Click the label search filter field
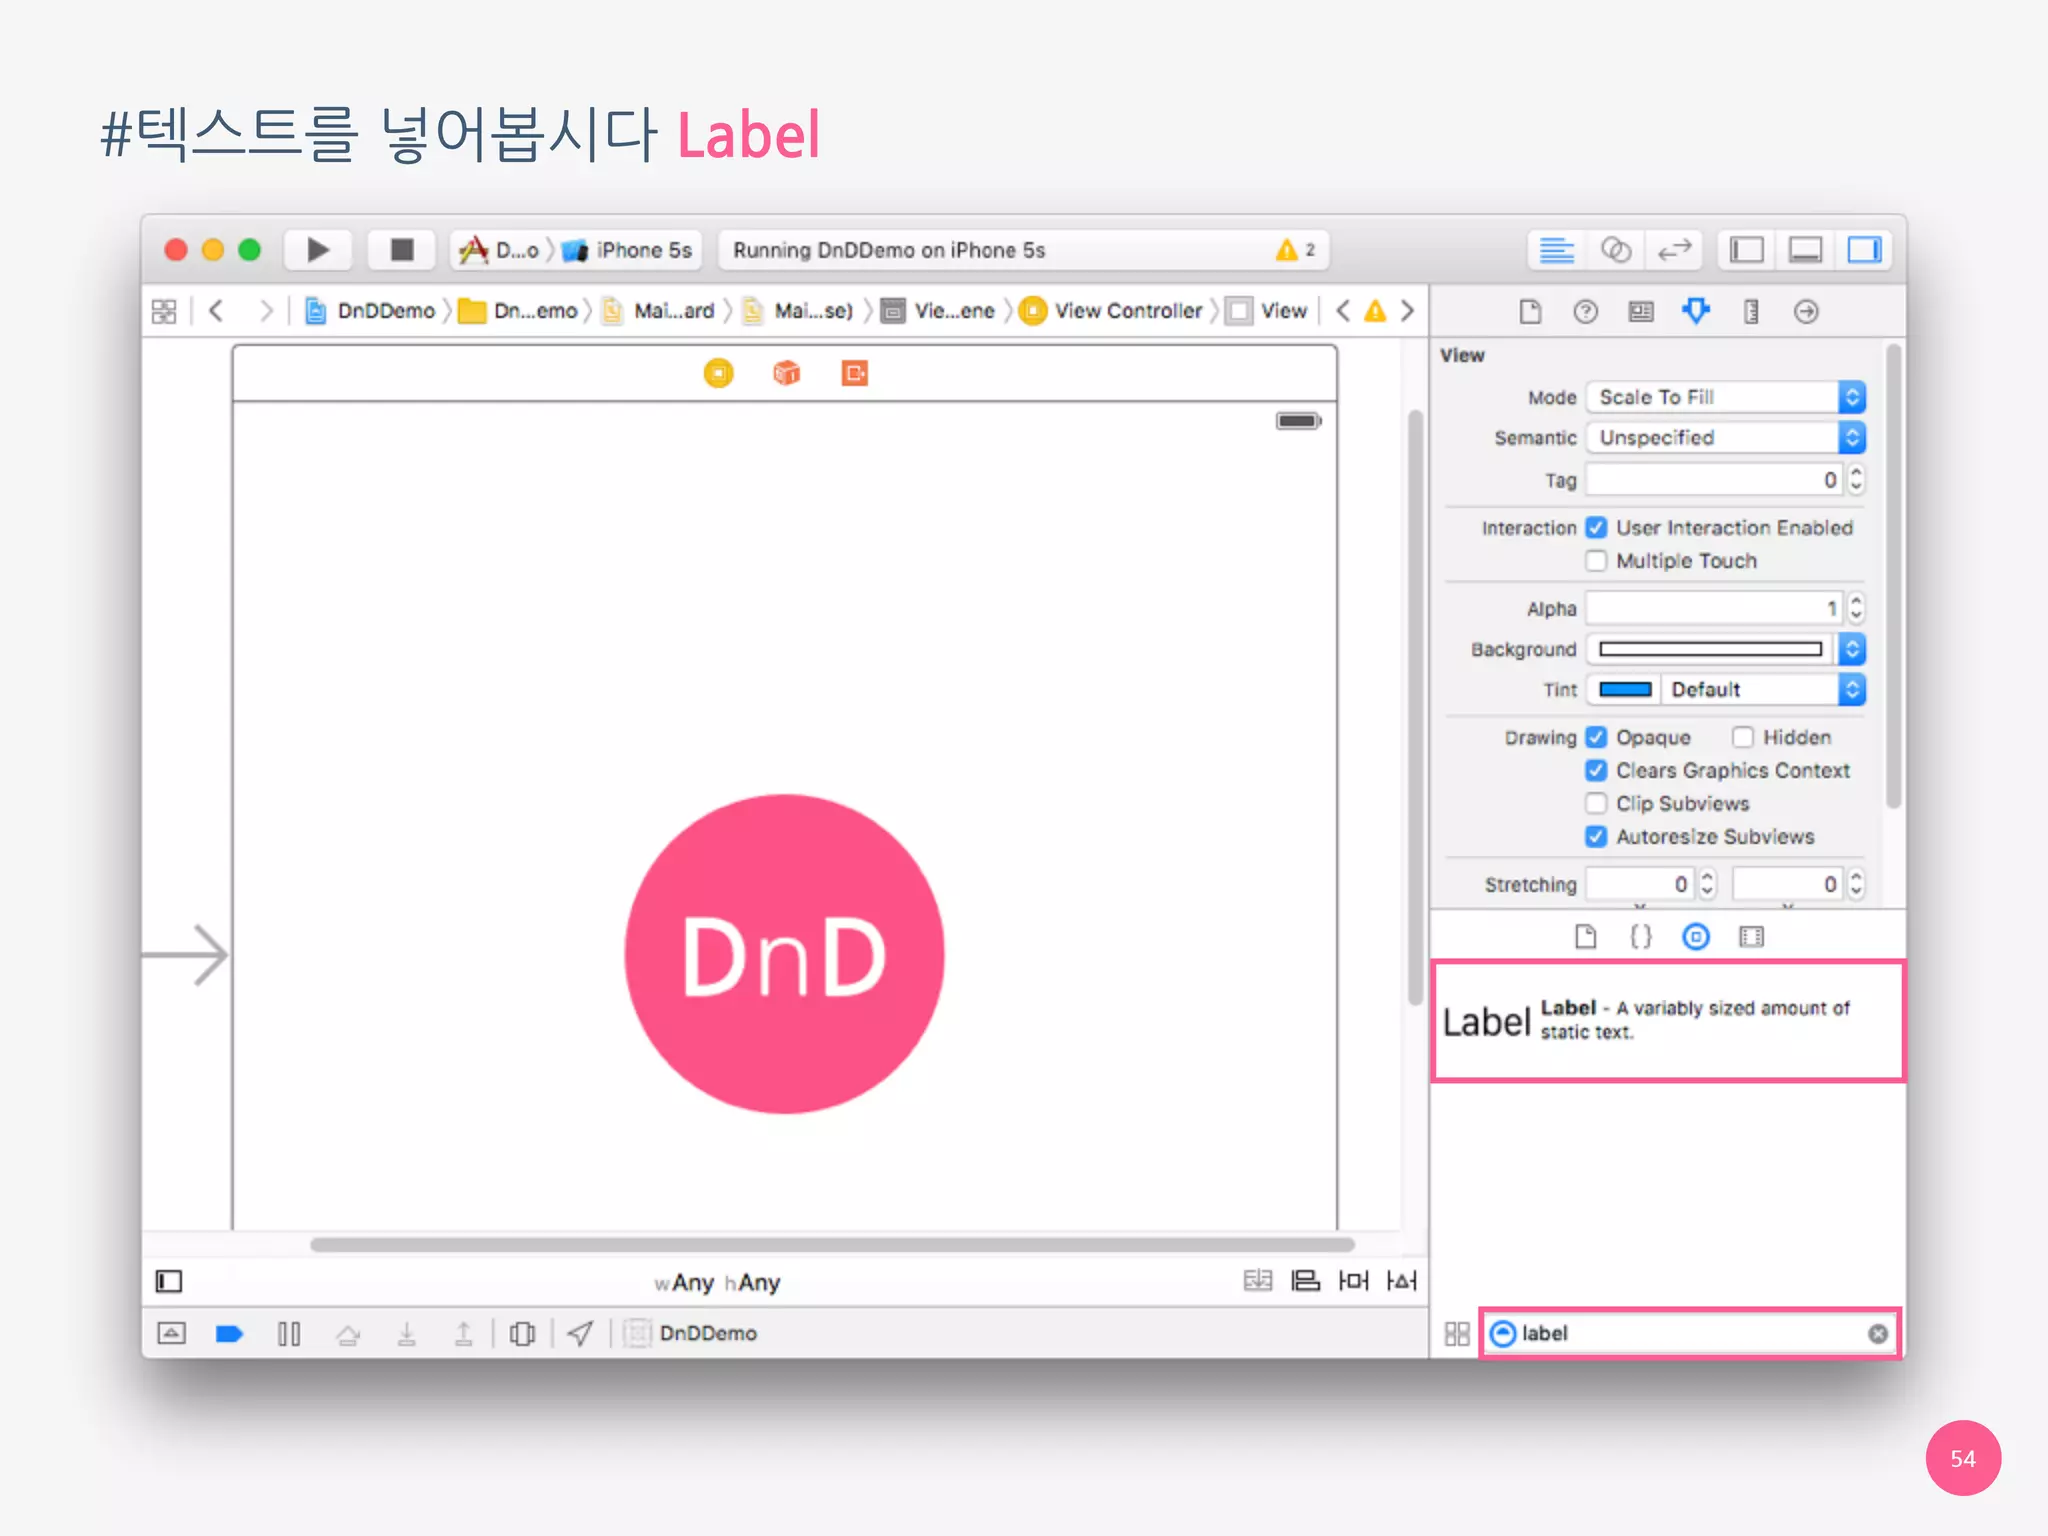The height and width of the screenshot is (1536, 2048). click(x=1690, y=1334)
